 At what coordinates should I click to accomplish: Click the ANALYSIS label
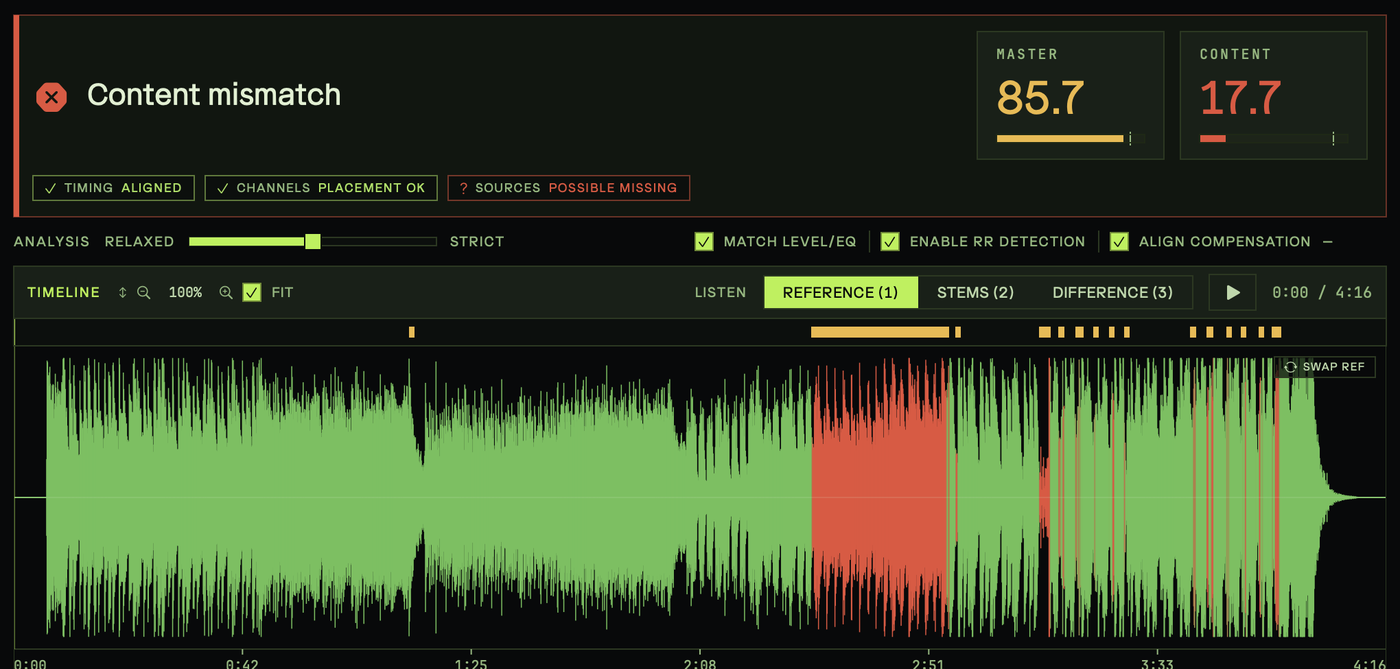[52, 241]
